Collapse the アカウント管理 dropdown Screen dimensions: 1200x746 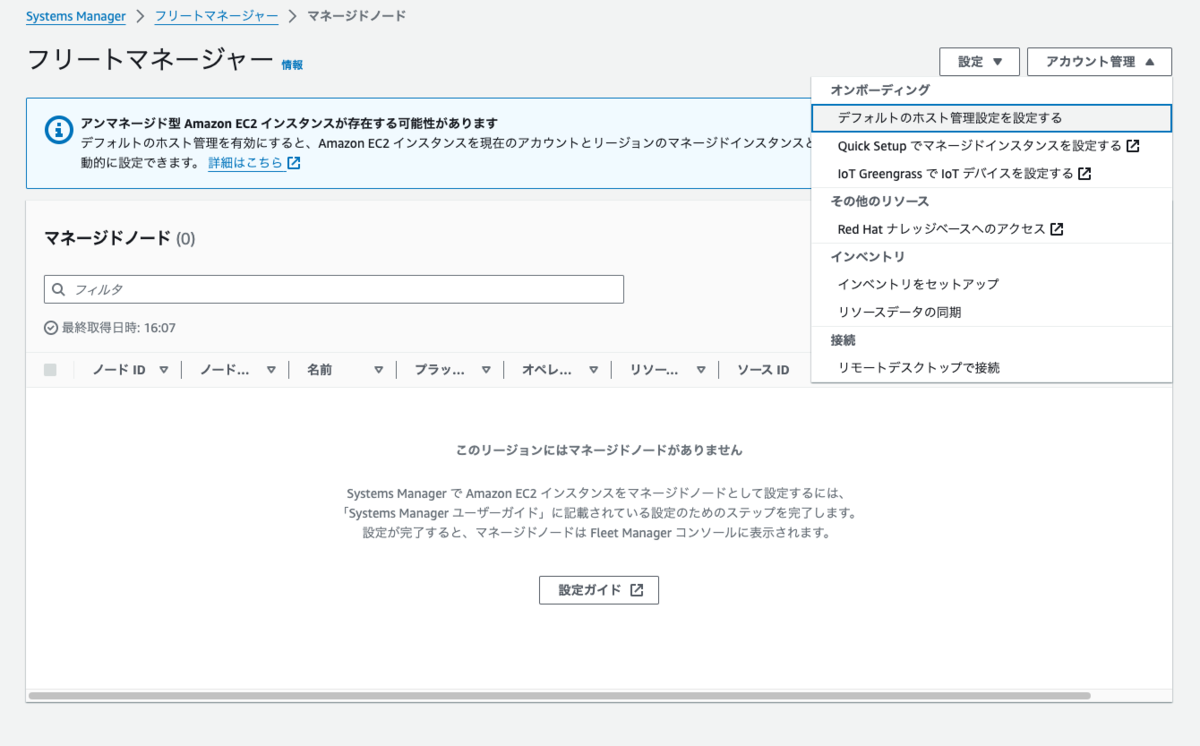(x=1099, y=62)
